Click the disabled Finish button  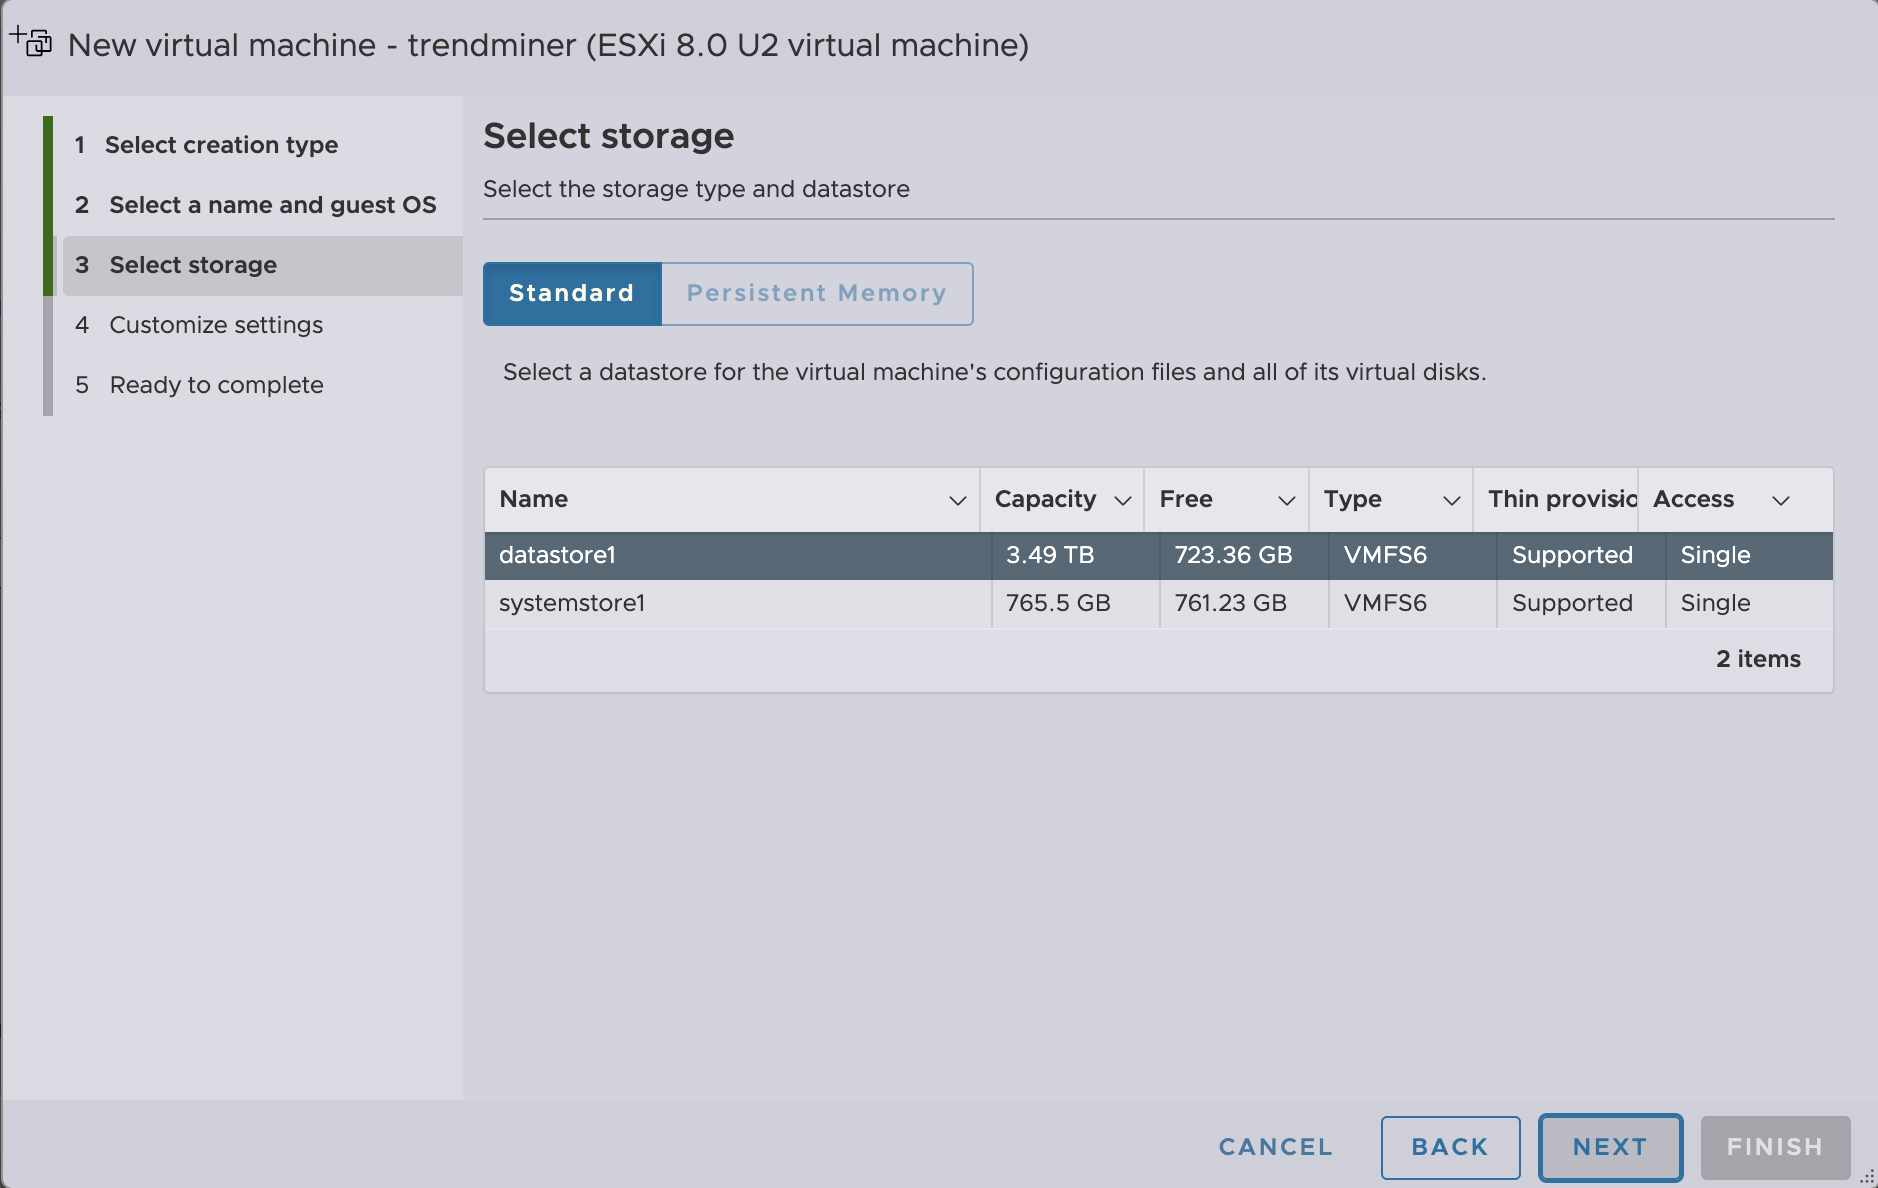[x=1771, y=1147]
